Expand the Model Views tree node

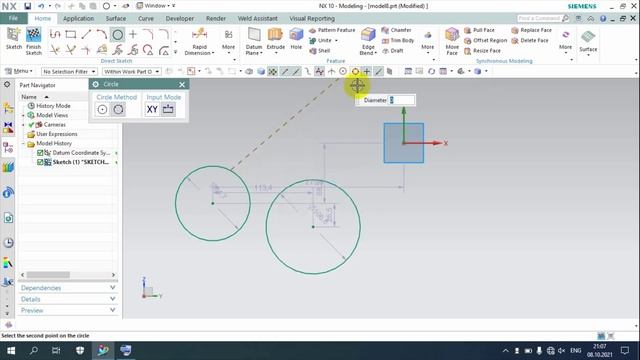coord(23,116)
